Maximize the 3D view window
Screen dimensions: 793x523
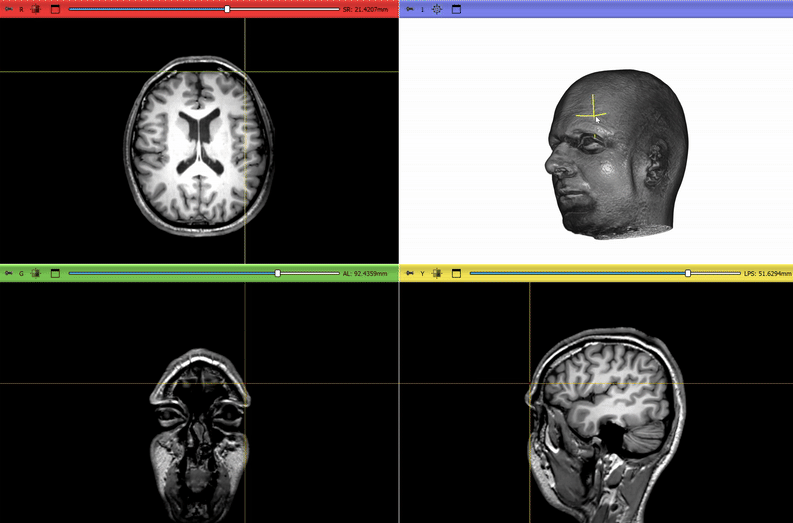[456, 9]
